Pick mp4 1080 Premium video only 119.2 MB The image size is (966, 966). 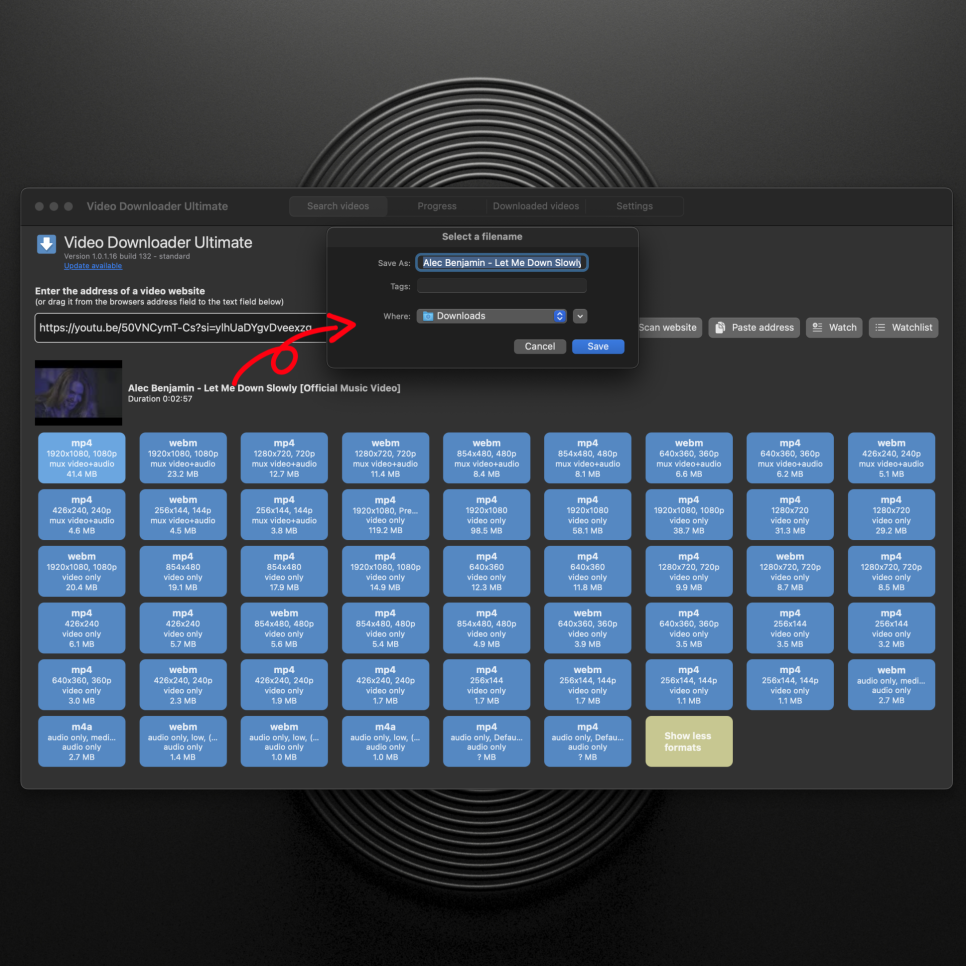tap(385, 514)
